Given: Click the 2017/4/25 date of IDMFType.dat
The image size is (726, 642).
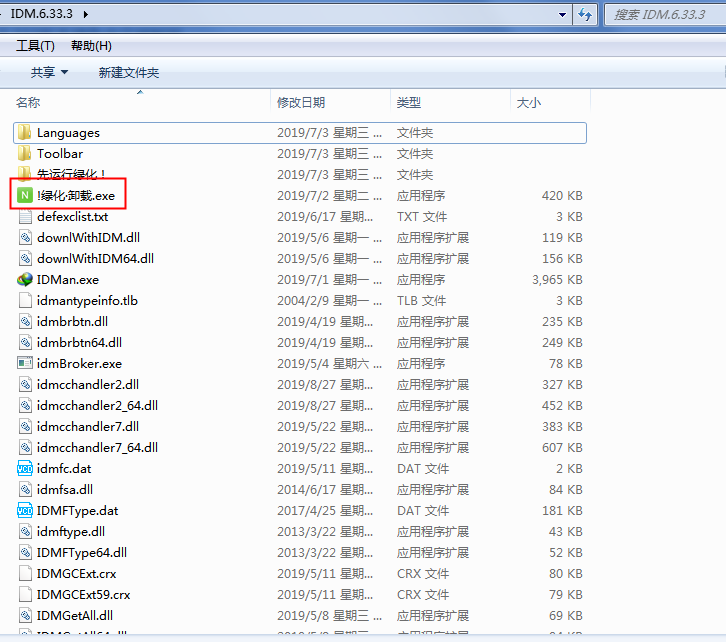Looking at the screenshot, I should click(x=325, y=511).
